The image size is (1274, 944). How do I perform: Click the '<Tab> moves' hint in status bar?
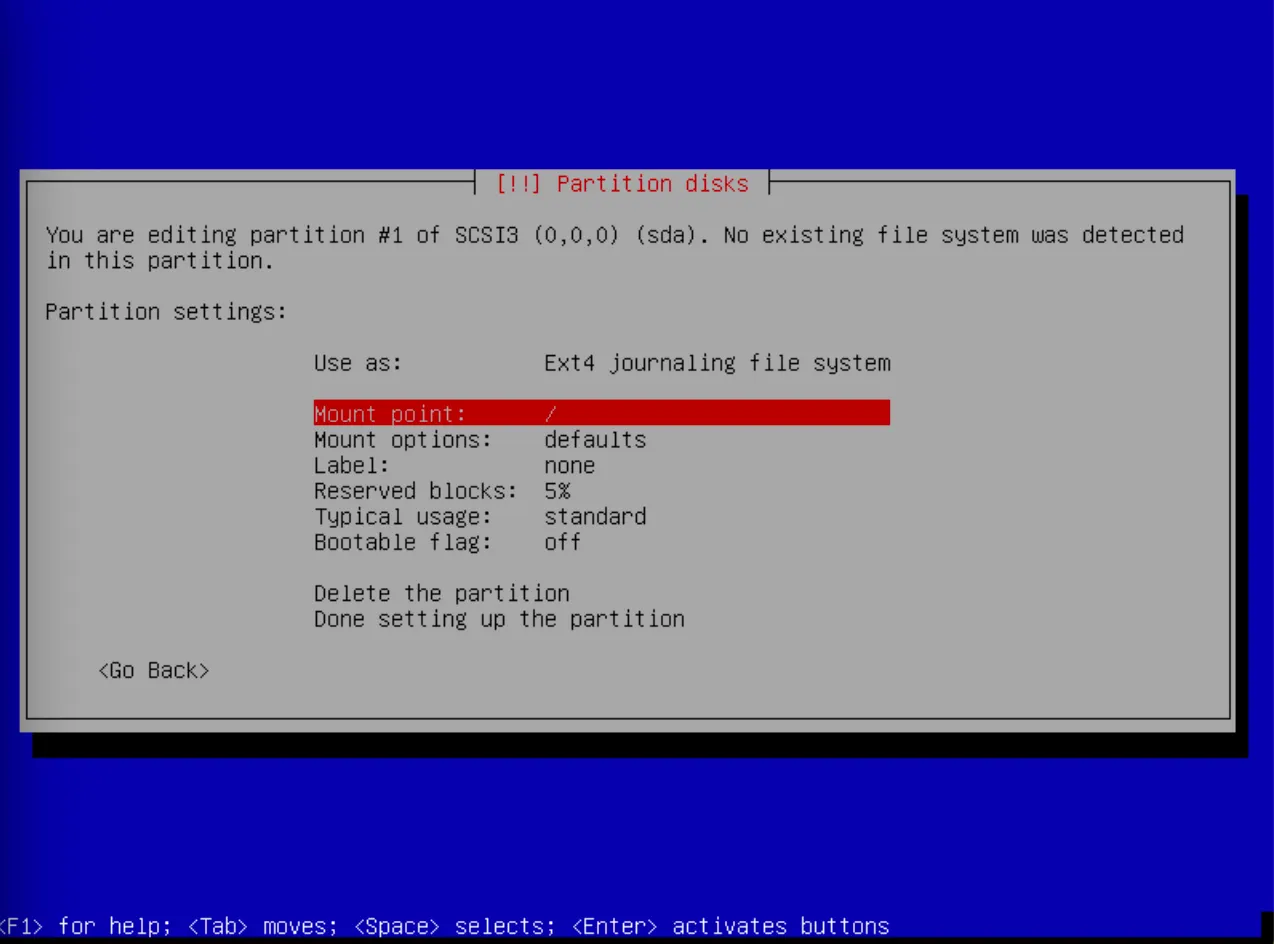[262, 926]
